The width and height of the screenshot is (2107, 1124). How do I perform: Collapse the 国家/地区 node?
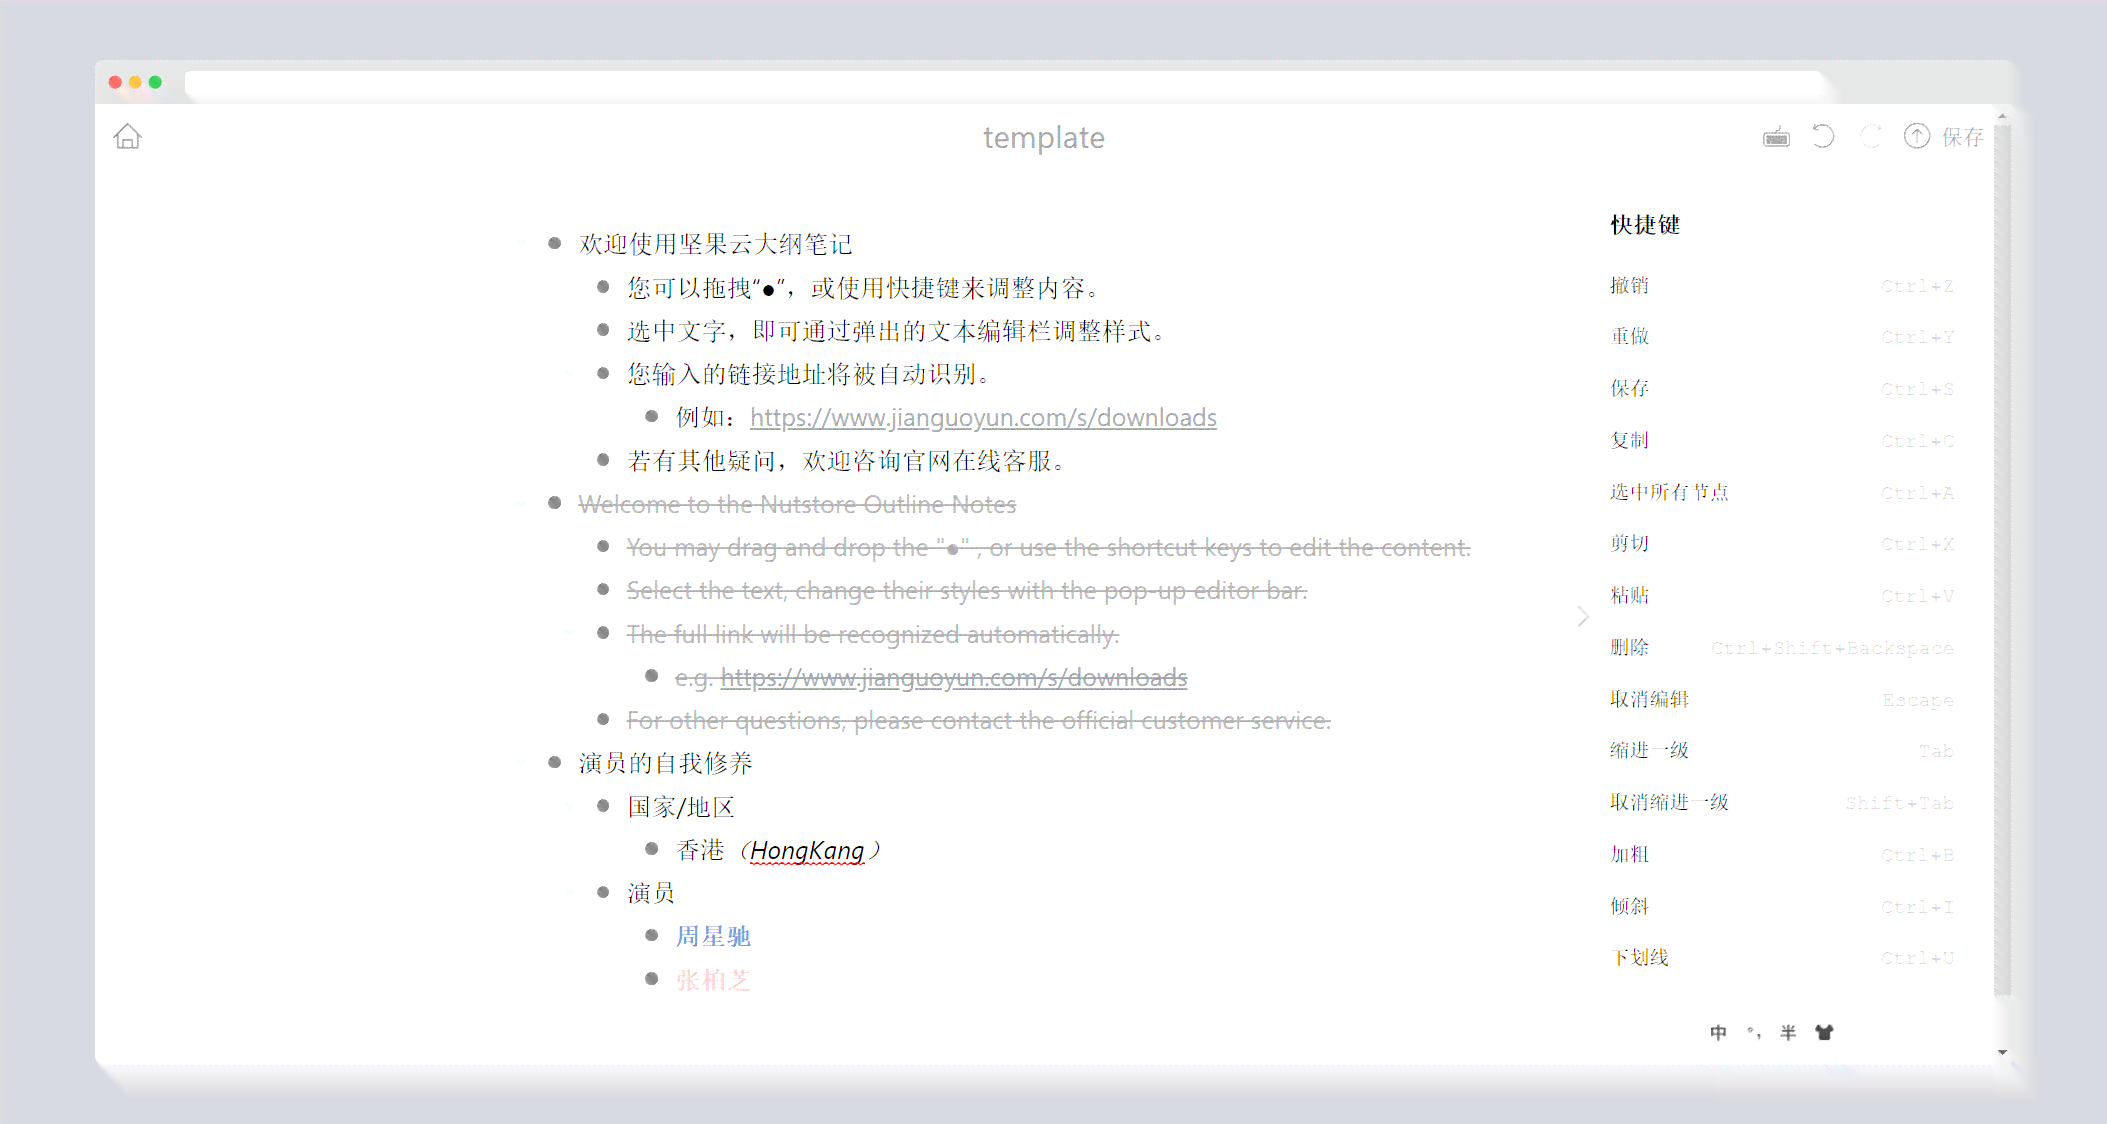point(569,805)
